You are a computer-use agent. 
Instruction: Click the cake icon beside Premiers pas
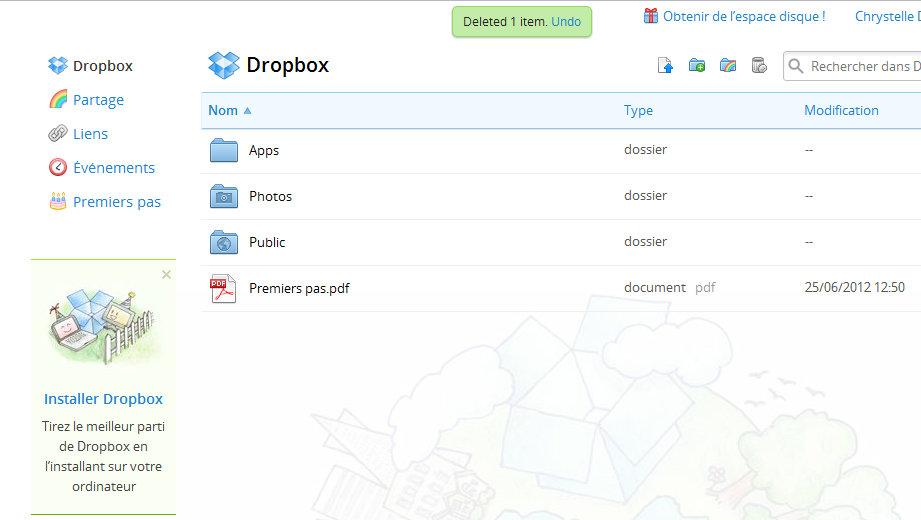[58, 202]
